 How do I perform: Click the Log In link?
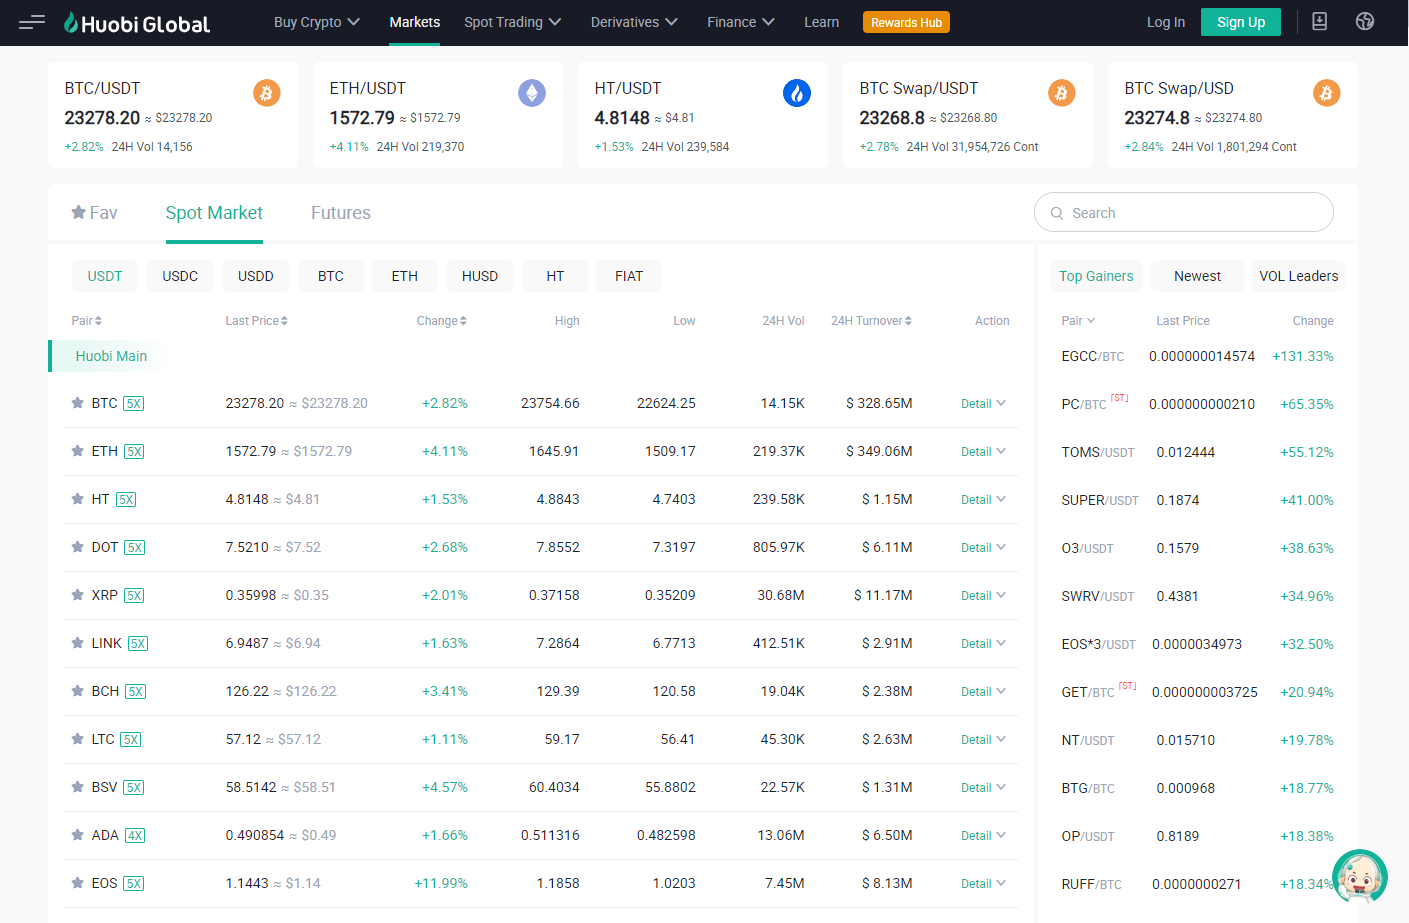tap(1166, 22)
